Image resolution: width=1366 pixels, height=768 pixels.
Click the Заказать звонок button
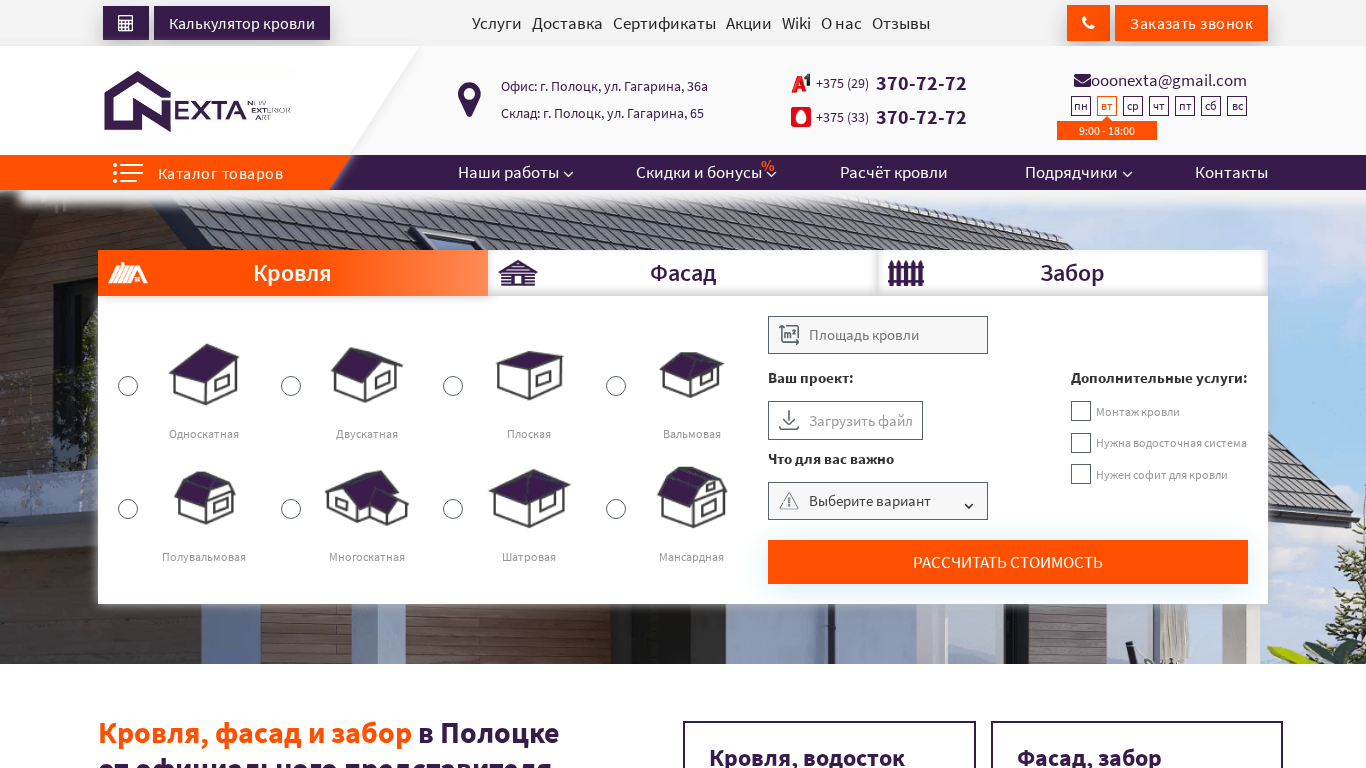(1191, 23)
